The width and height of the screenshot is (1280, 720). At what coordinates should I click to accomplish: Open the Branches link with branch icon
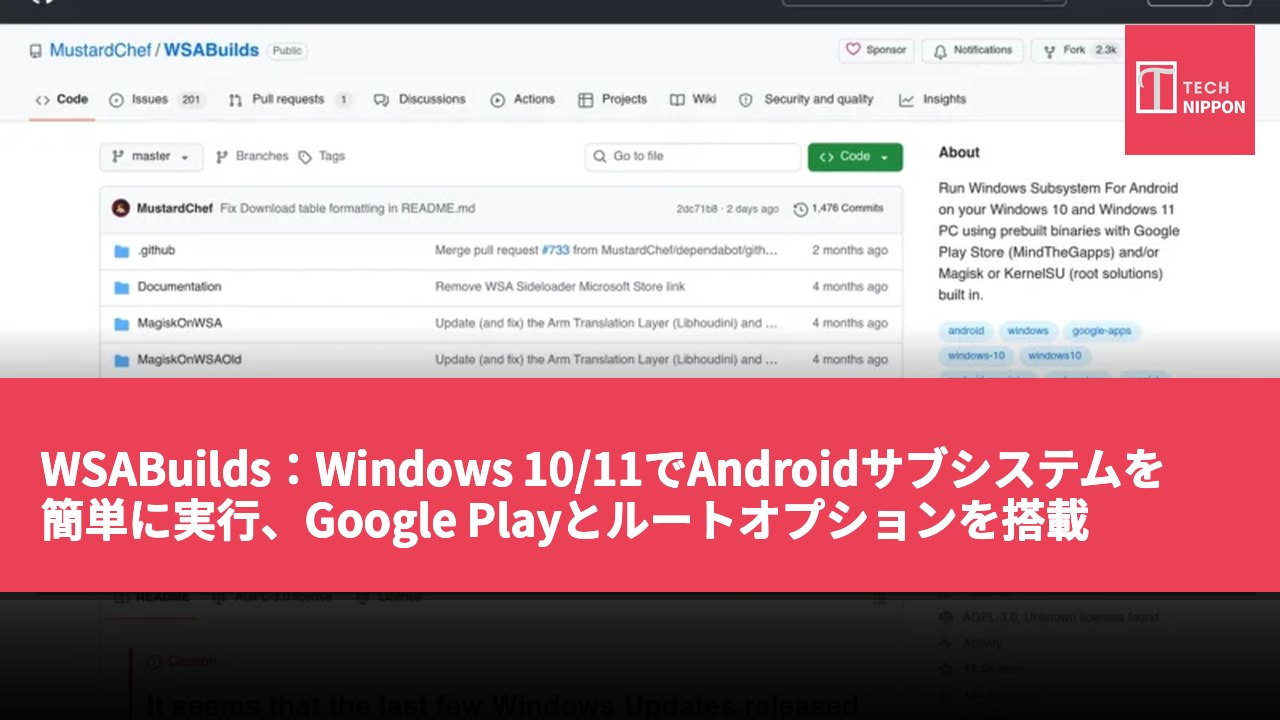[x=252, y=156]
